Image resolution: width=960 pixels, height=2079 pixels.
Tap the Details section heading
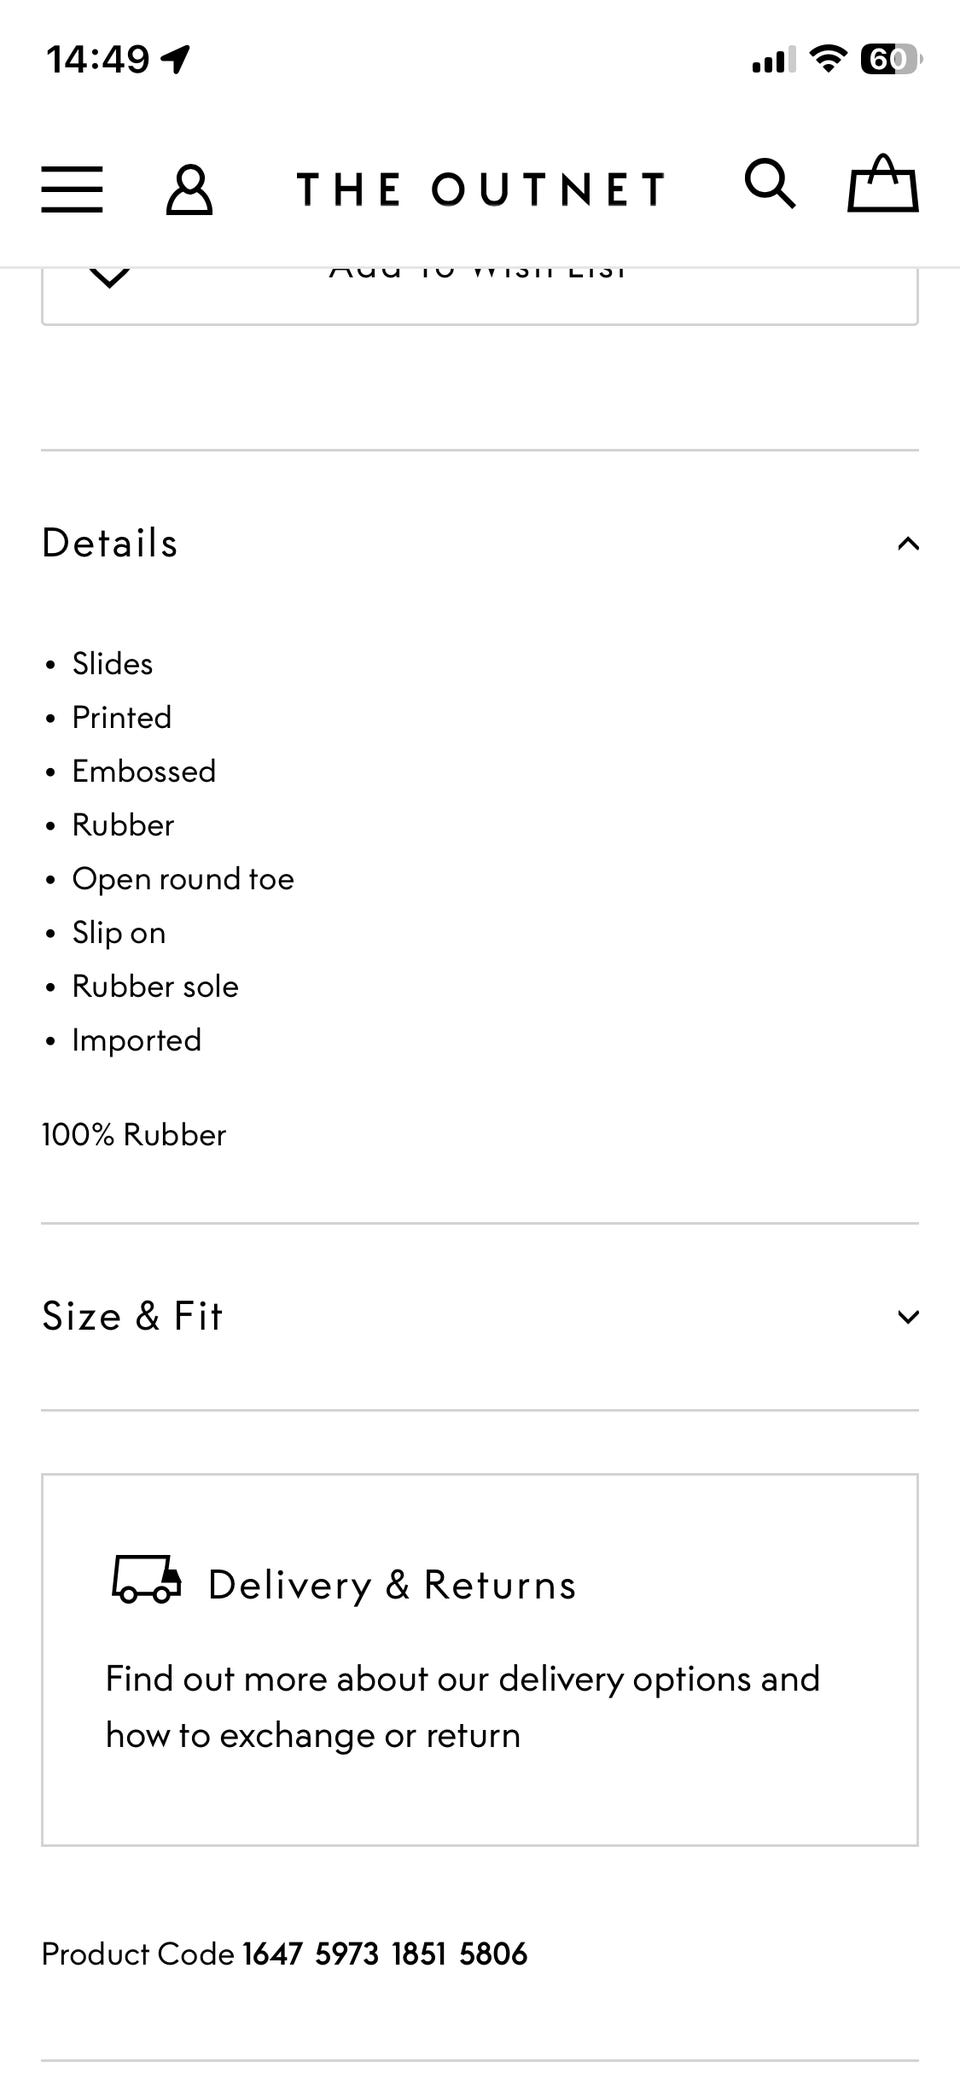(110, 543)
